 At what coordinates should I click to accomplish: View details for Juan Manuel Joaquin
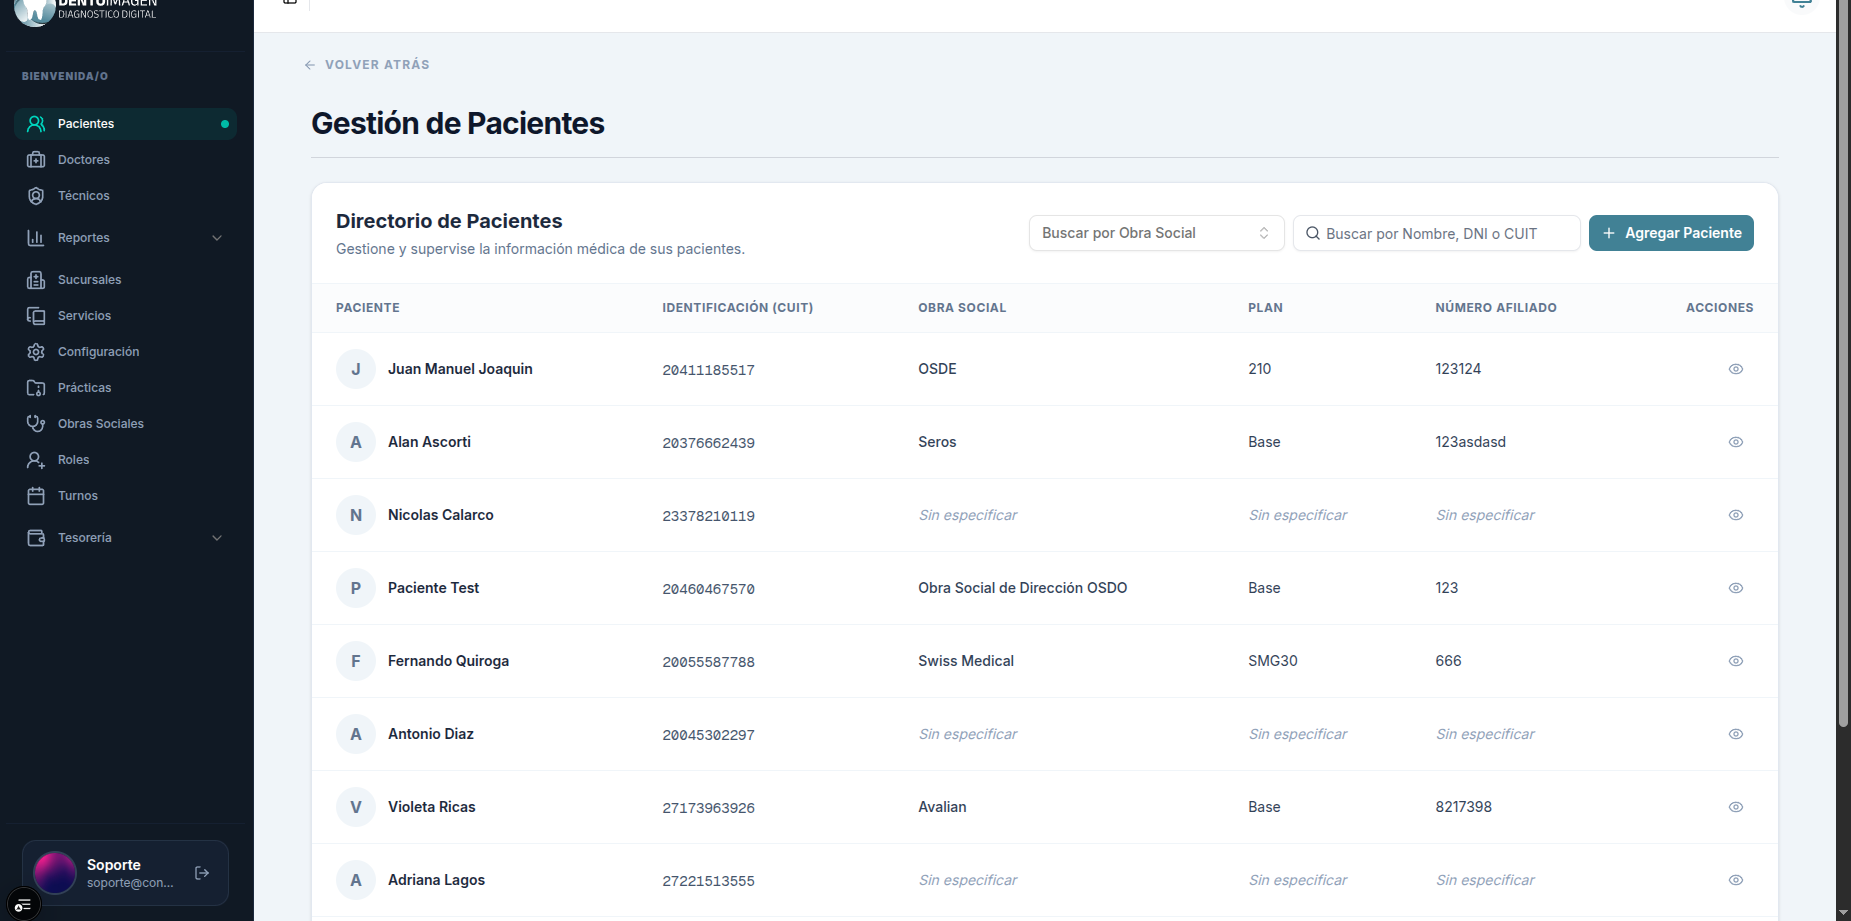[x=1736, y=369]
